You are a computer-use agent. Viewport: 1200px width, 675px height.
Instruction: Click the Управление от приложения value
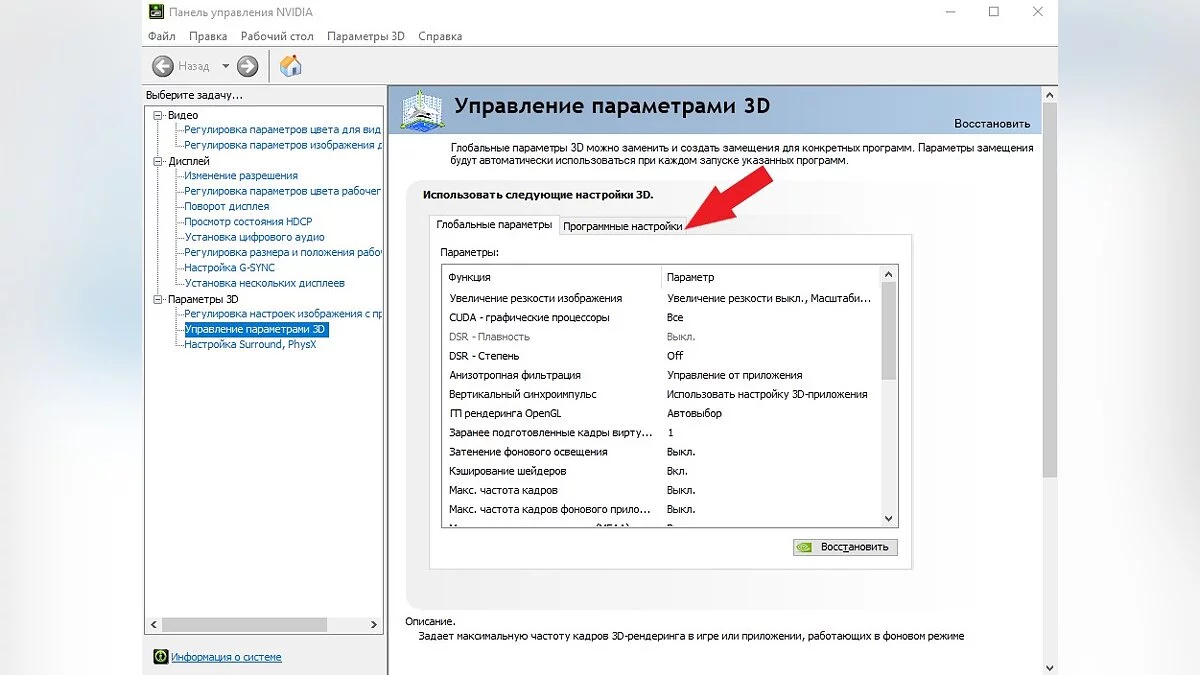tap(735, 375)
